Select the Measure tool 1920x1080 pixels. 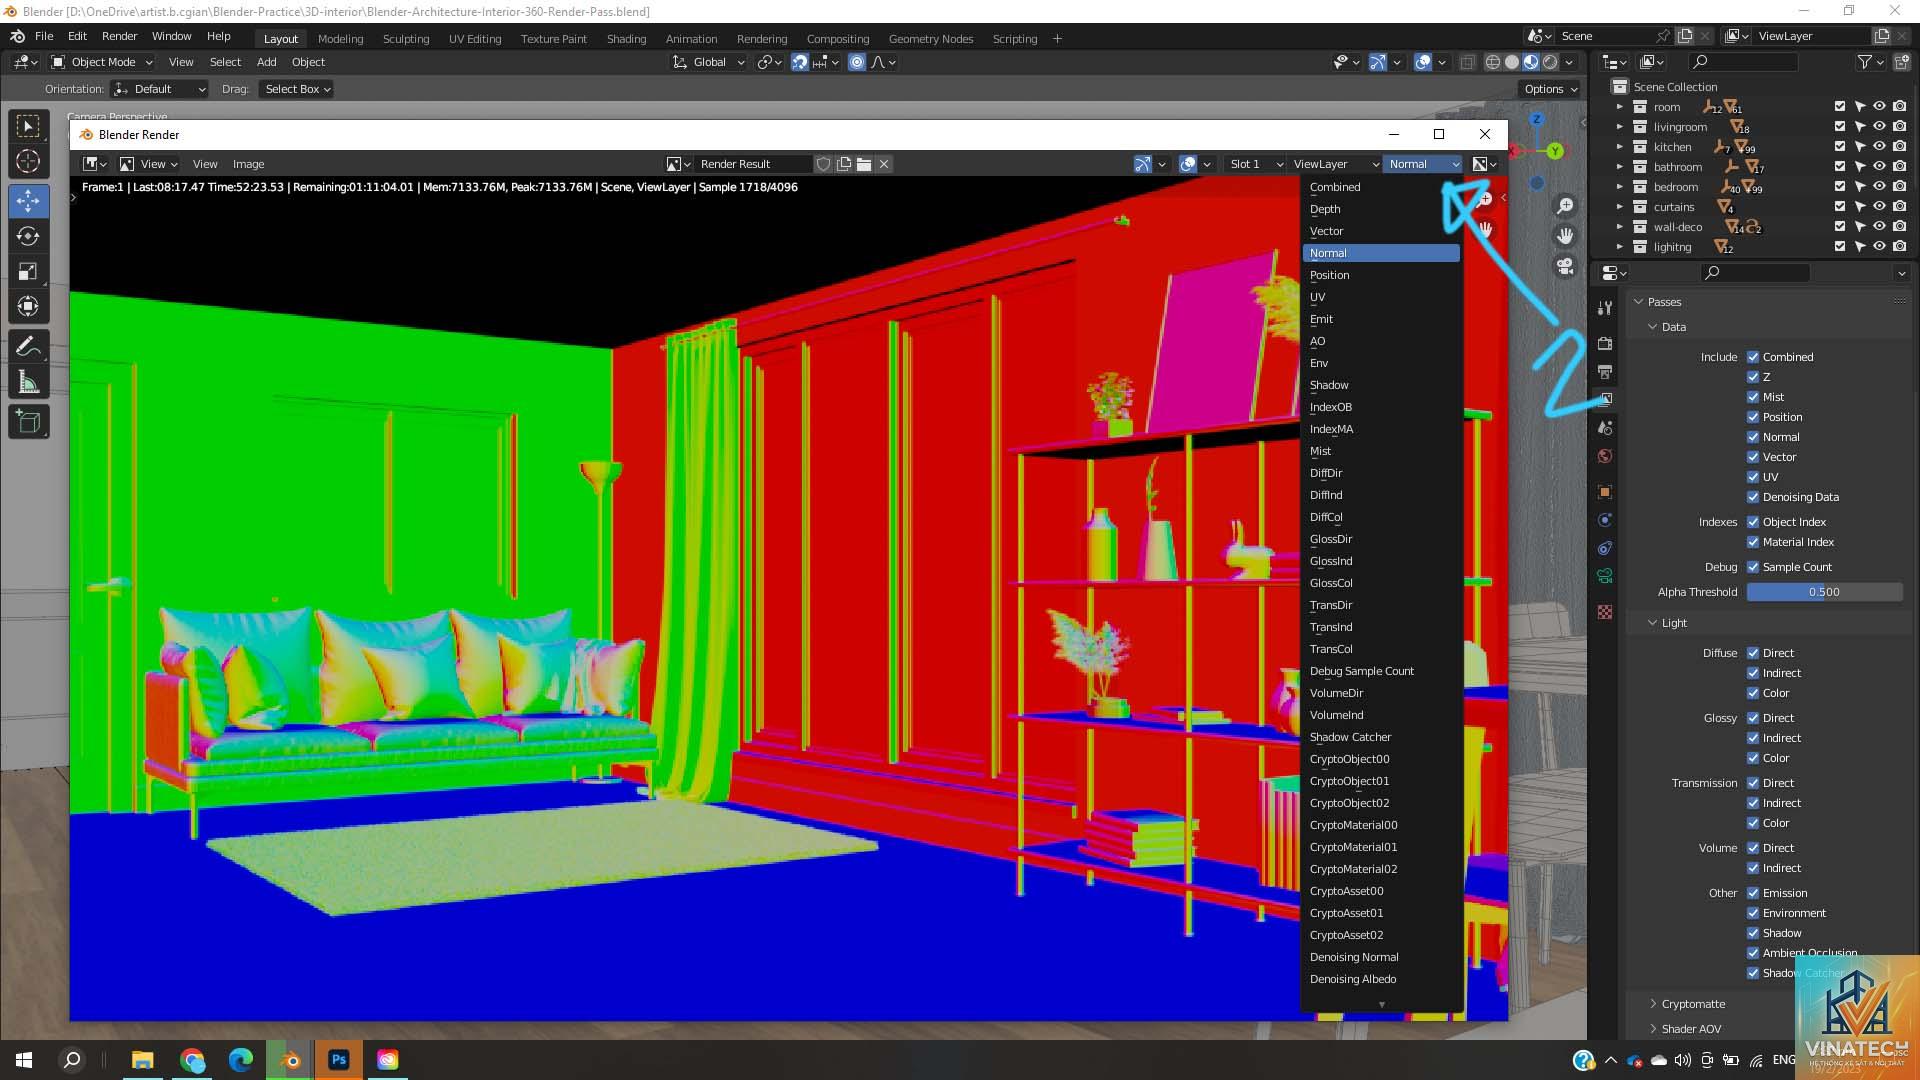point(28,382)
